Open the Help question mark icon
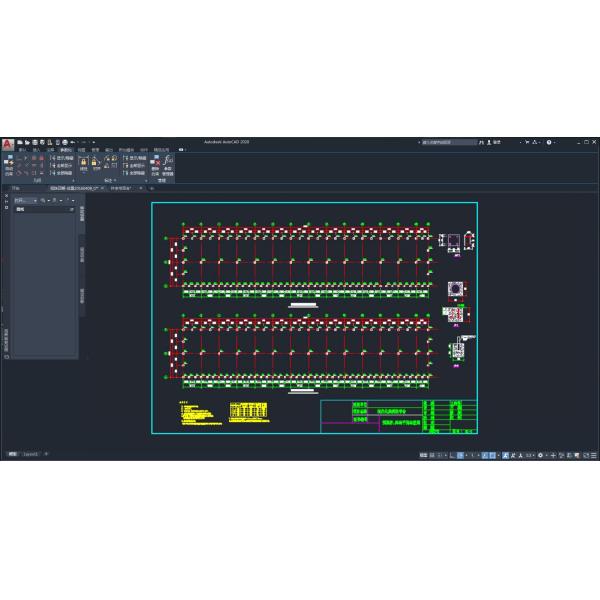Image resolution: width=600 pixels, height=600 pixels. (548, 142)
